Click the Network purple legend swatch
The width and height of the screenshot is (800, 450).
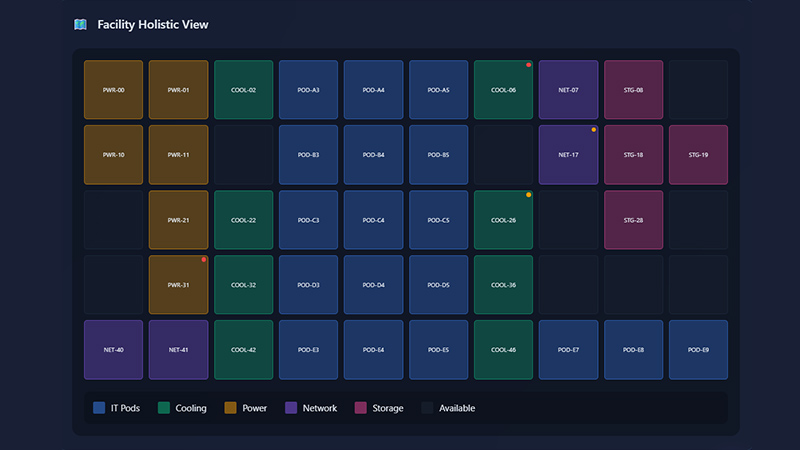pyautogui.click(x=291, y=408)
